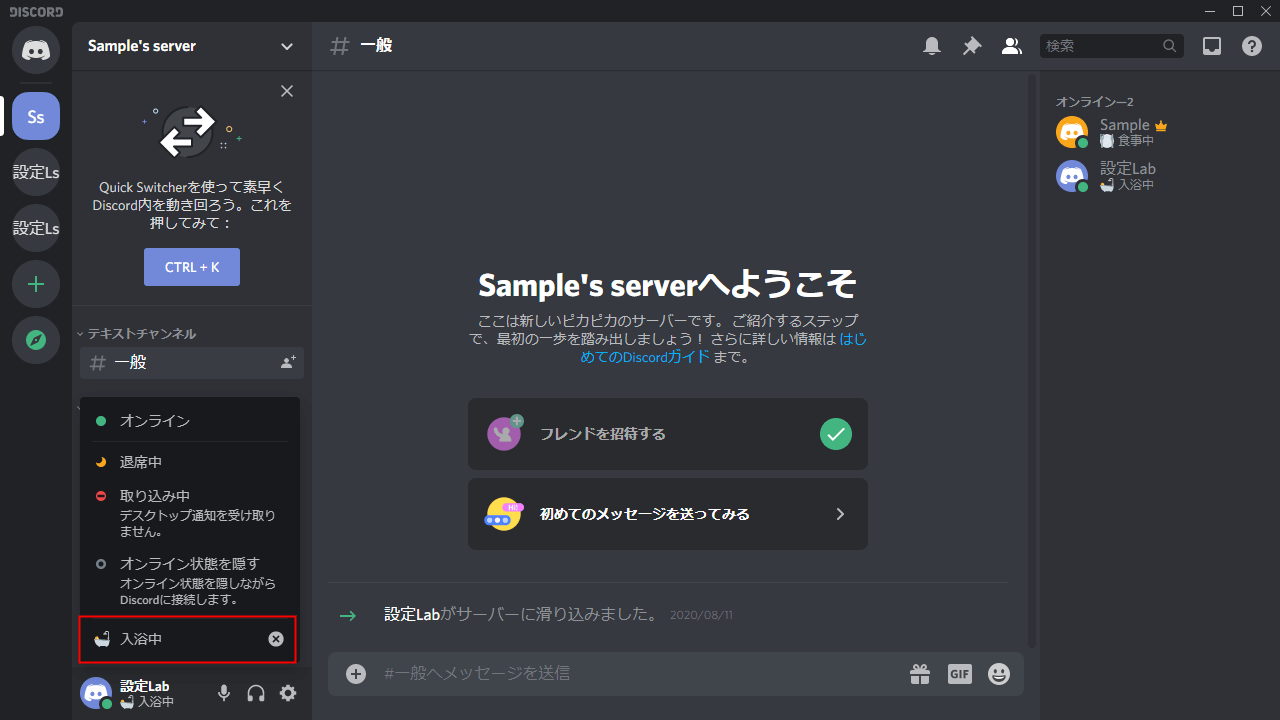Click the 一般 channel title in header
This screenshot has height=720, width=1280.
(376, 46)
